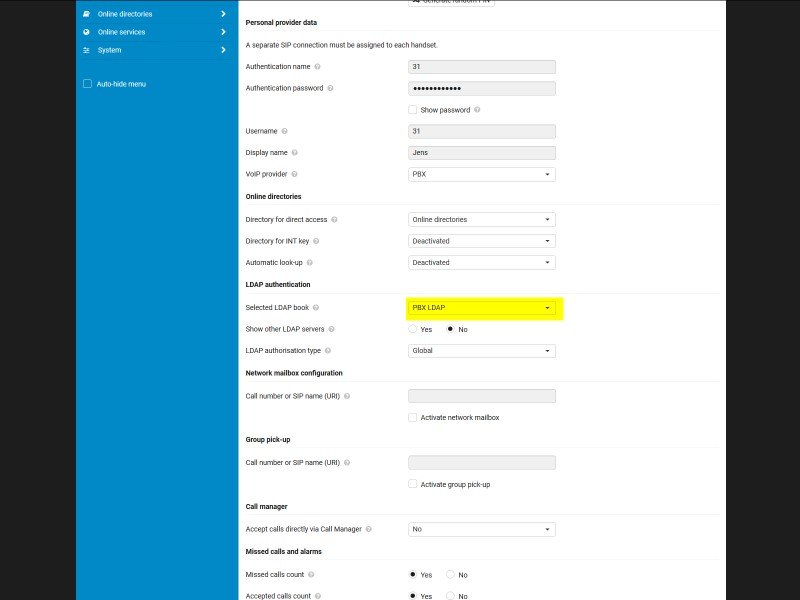Image resolution: width=800 pixels, height=600 pixels.
Task: Select Yes for Show other LDAP servers
Action: coord(413,329)
